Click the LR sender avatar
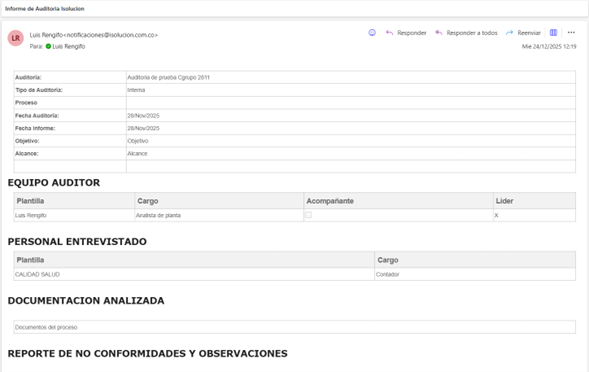Image resolution: width=589 pixels, height=372 pixels. (x=15, y=38)
